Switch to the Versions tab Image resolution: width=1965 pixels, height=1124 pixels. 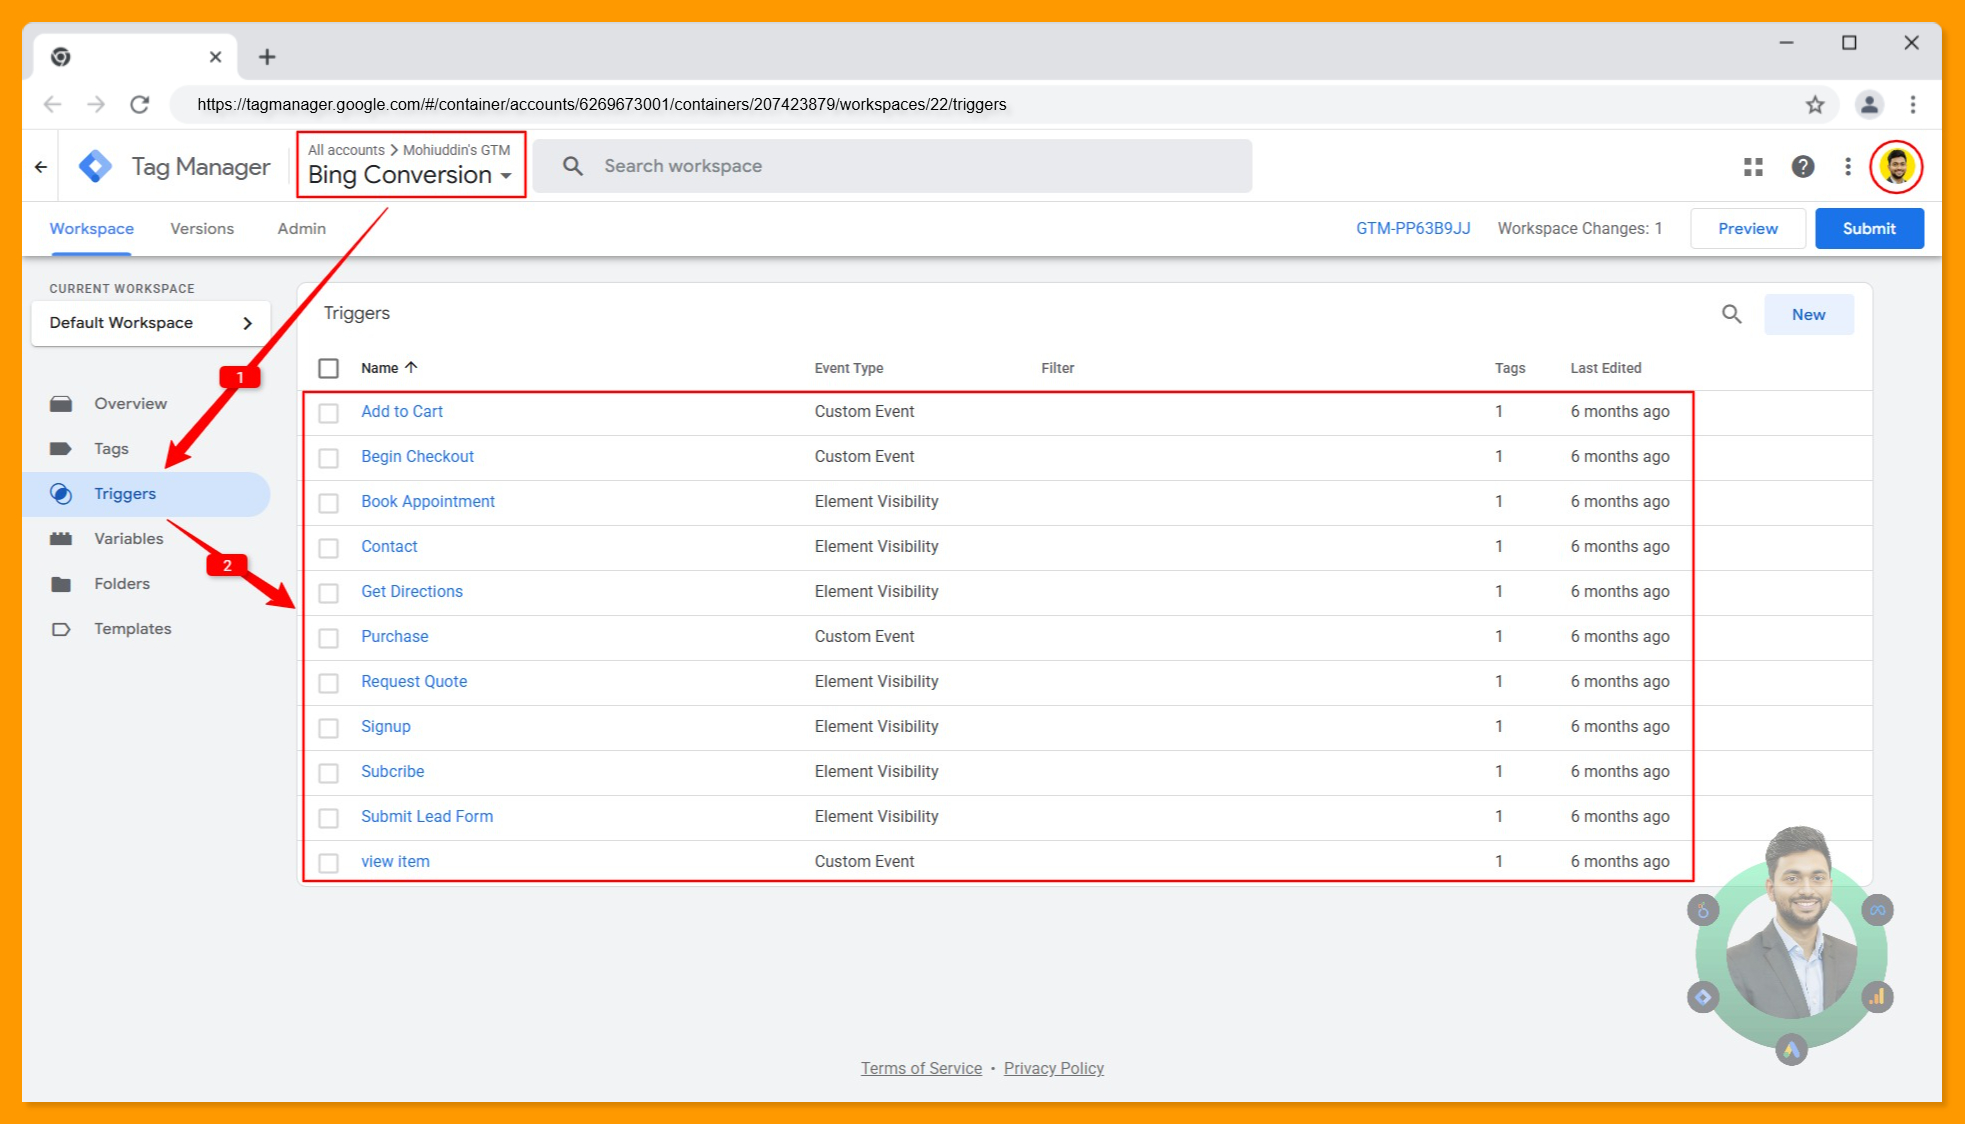(x=201, y=228)
